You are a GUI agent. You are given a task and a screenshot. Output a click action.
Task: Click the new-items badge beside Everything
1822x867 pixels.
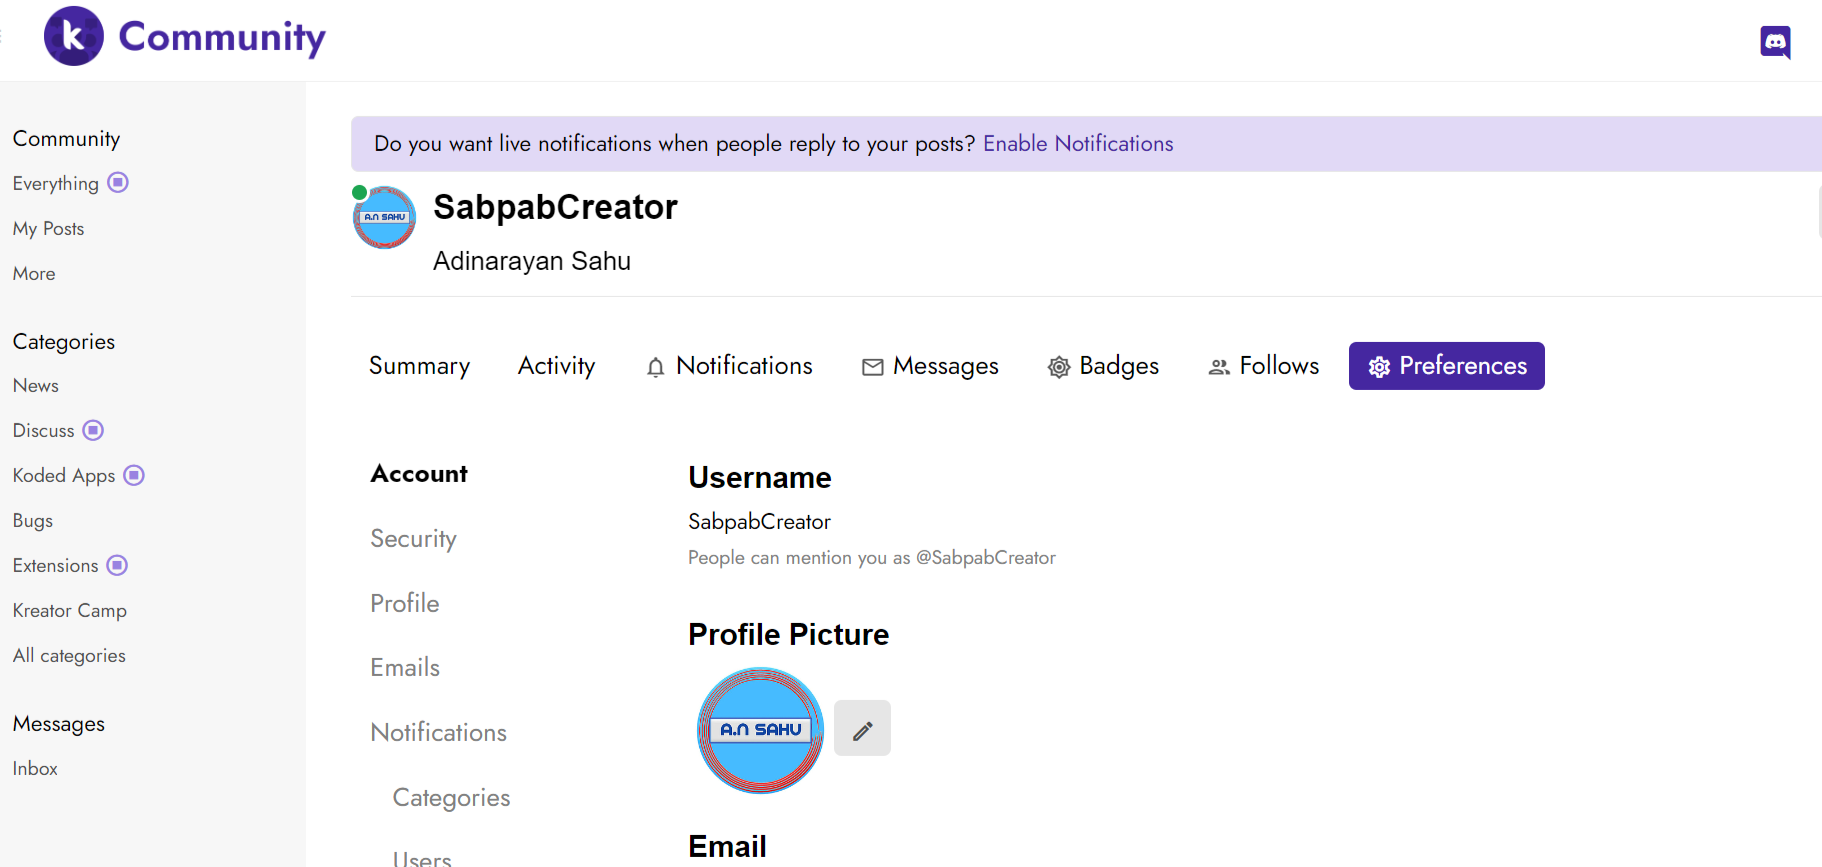tap(118, 182)
